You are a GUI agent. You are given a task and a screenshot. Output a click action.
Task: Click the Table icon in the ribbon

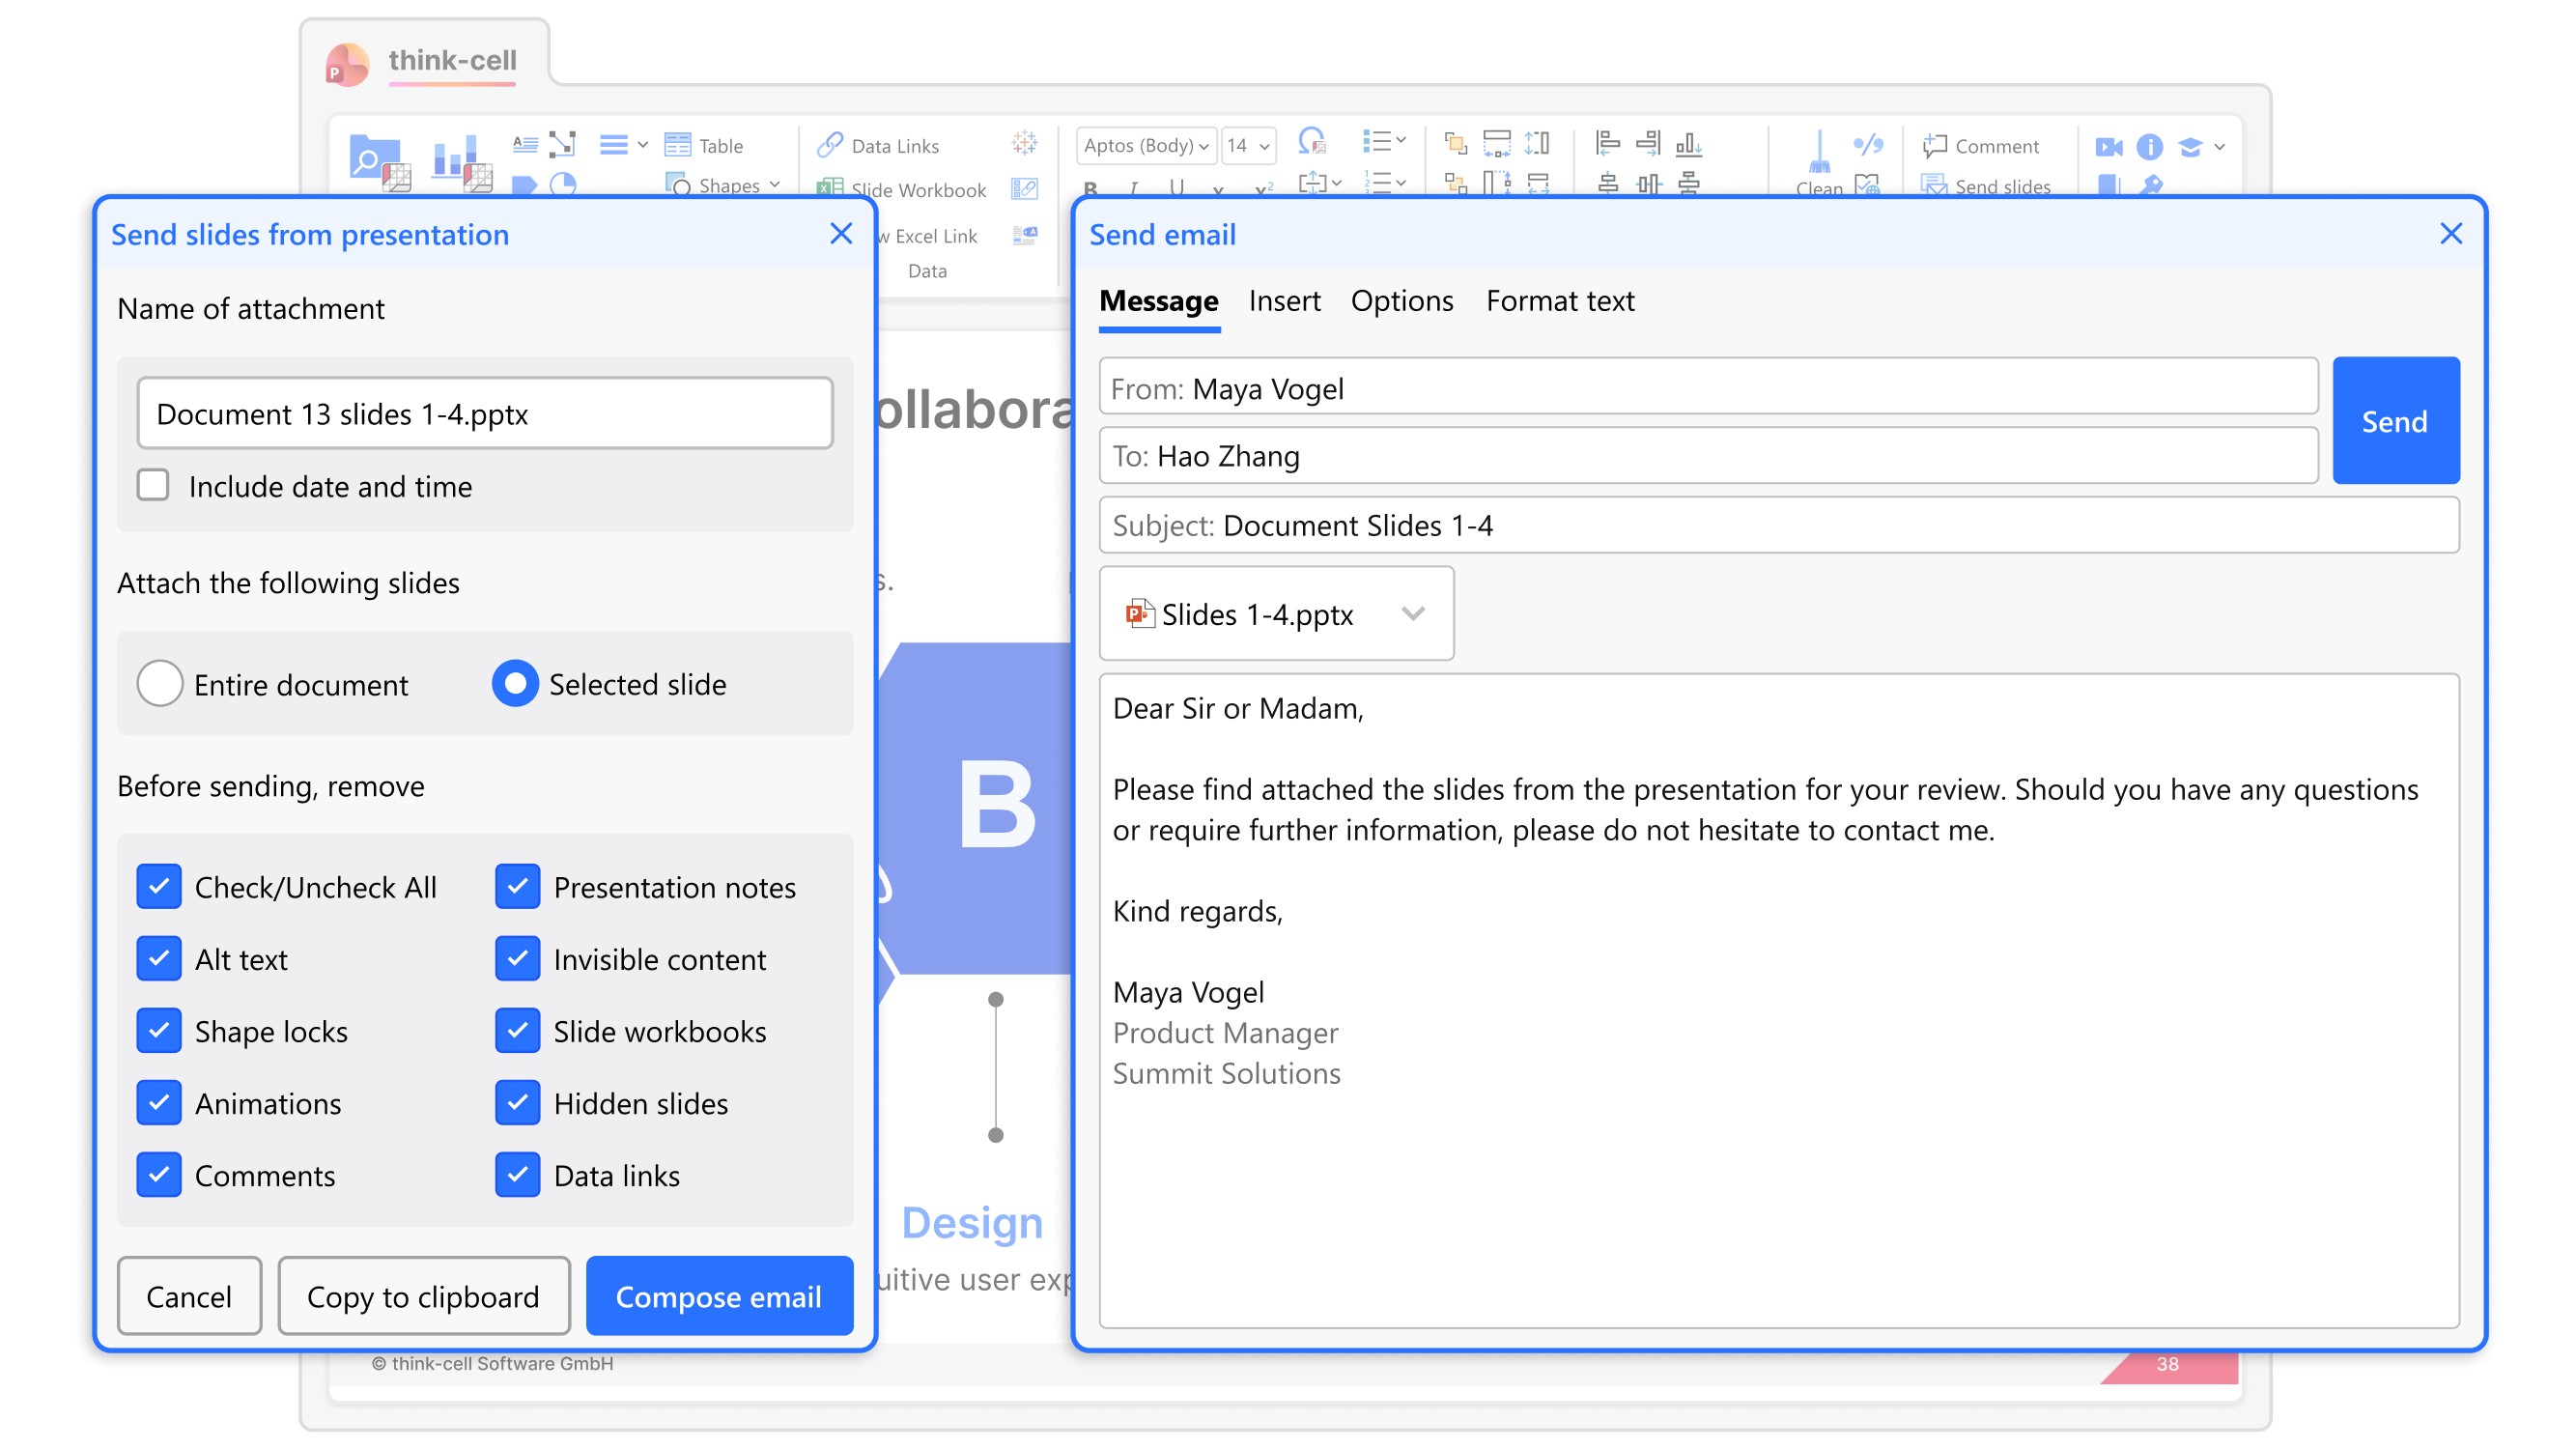pos(678,145)
